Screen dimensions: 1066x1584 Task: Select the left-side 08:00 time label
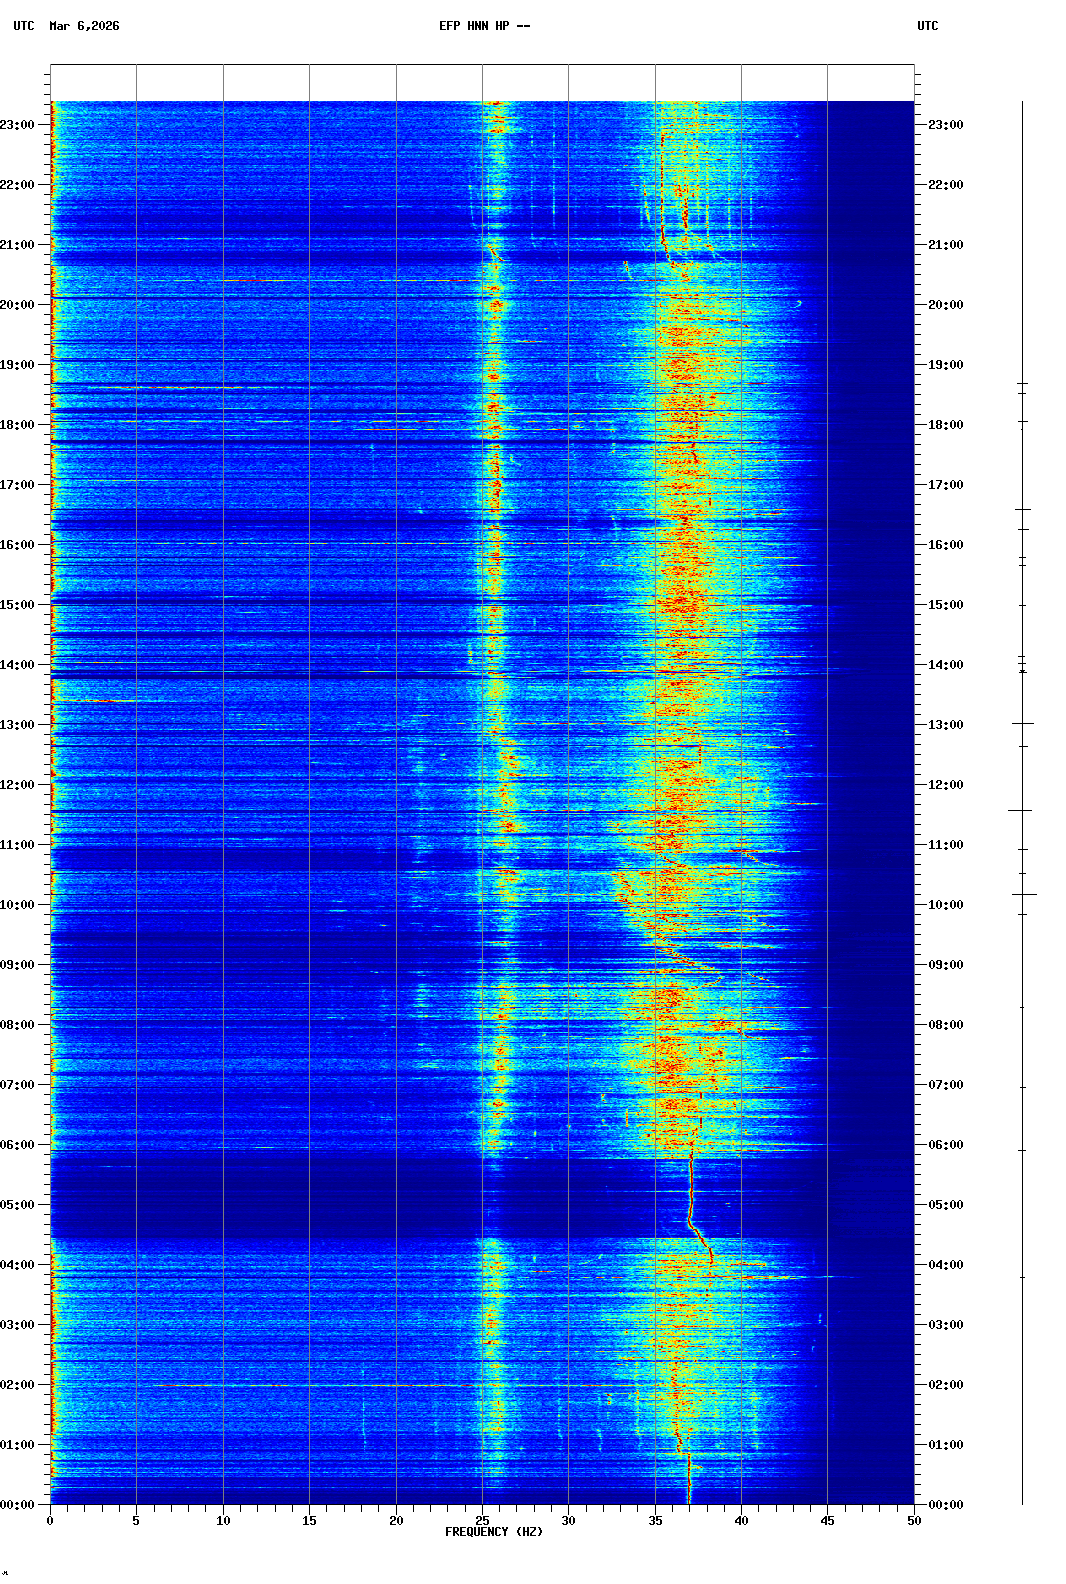17,1025
